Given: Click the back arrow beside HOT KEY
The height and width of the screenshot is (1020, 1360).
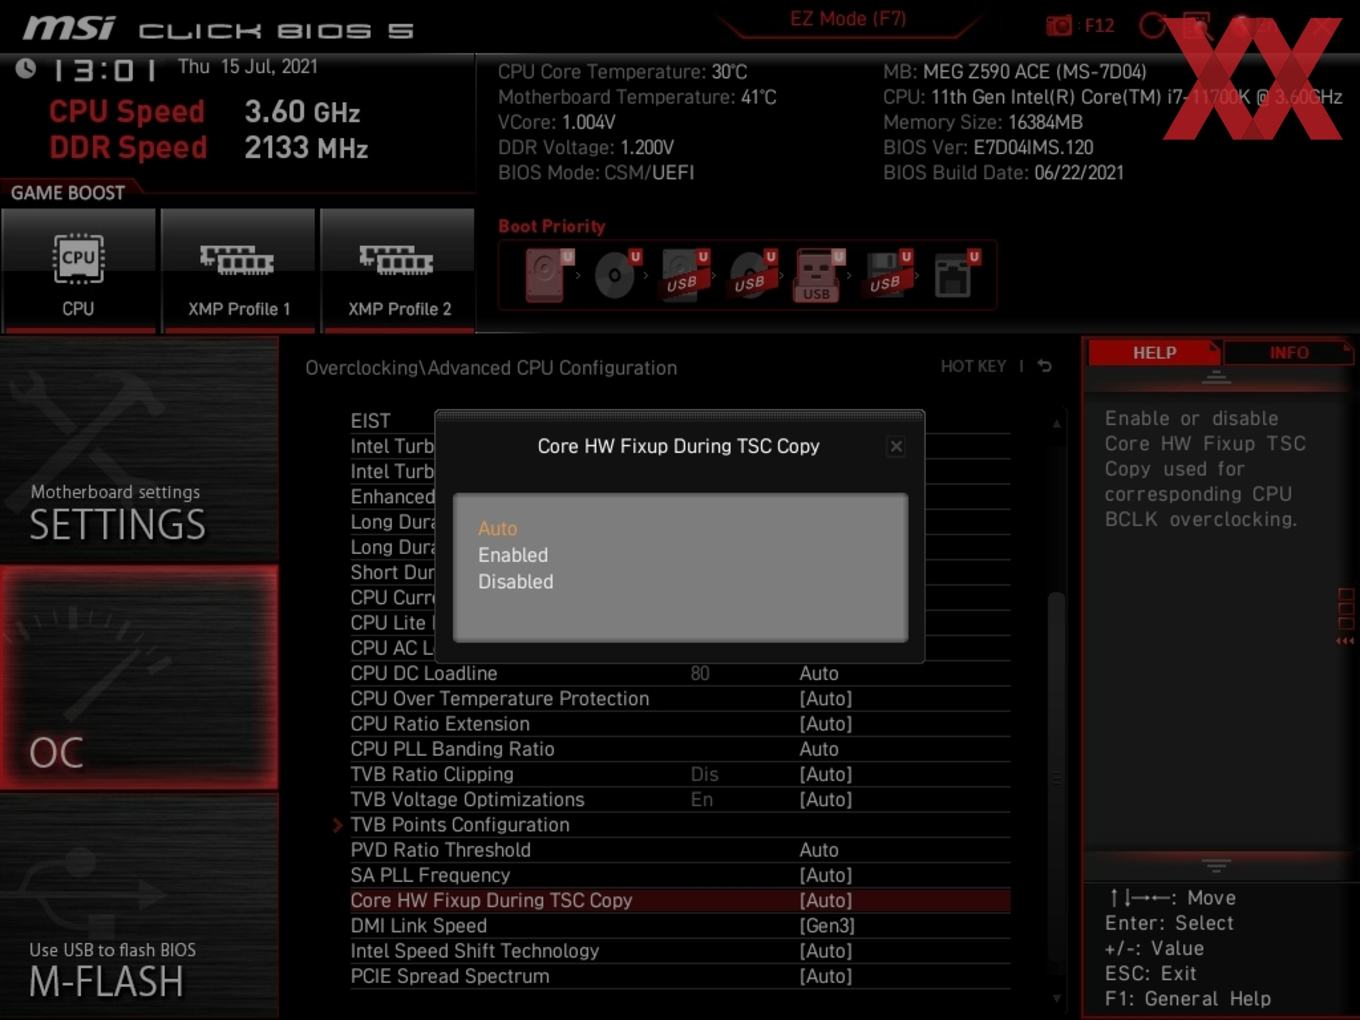Looking at the screenshot, I should click(x=1044, y=366).
